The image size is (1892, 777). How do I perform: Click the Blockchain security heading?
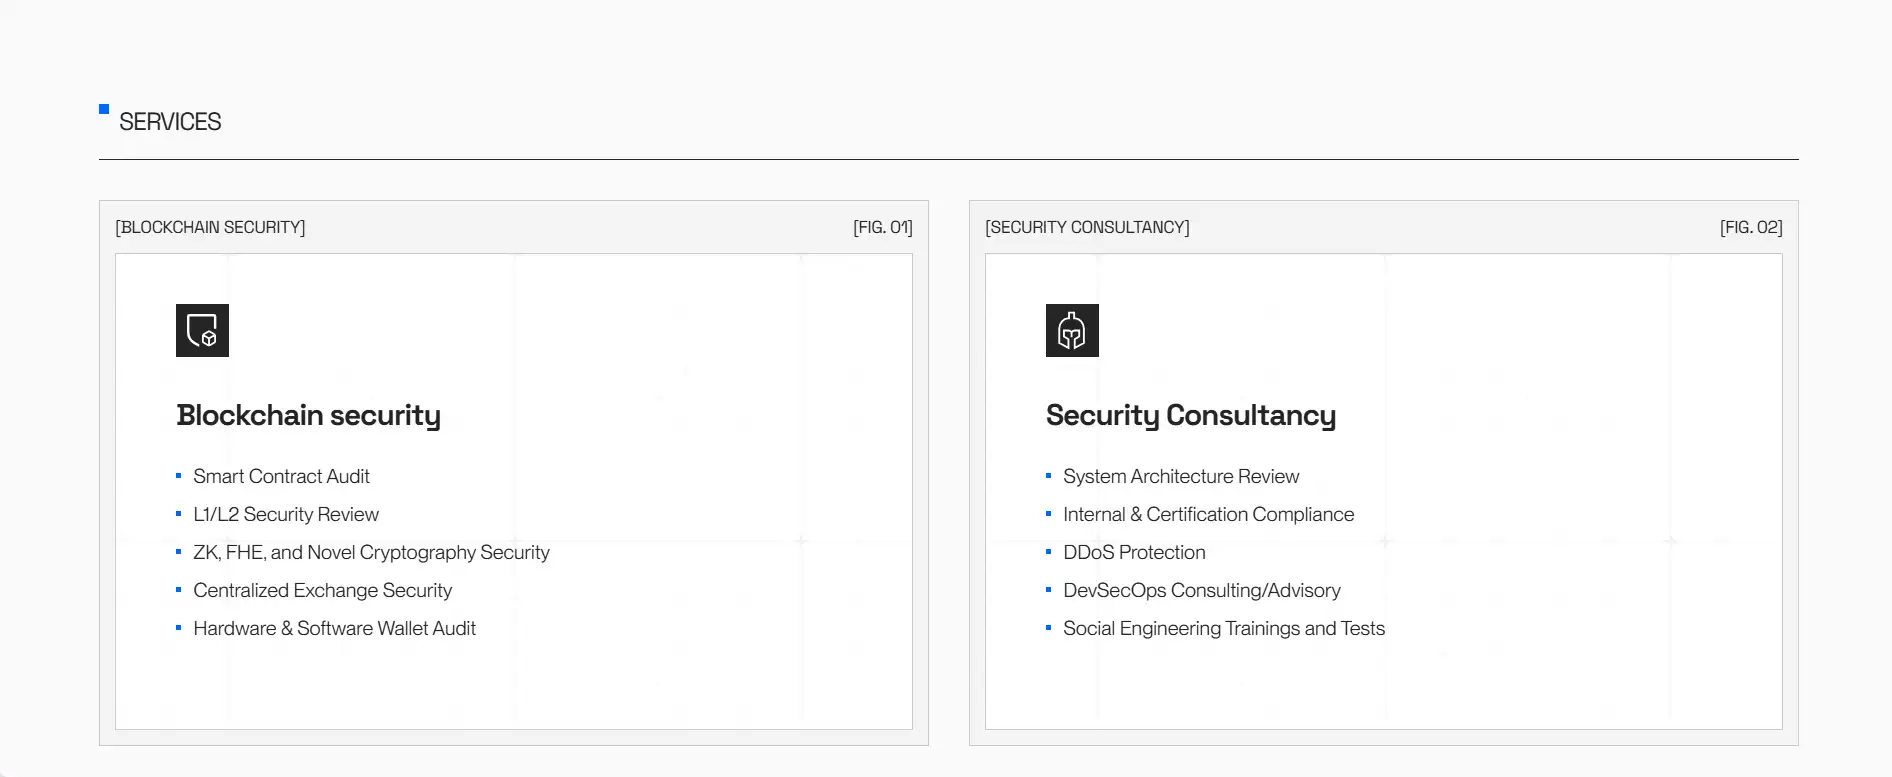pyautogui.click(x=308, y=415)
